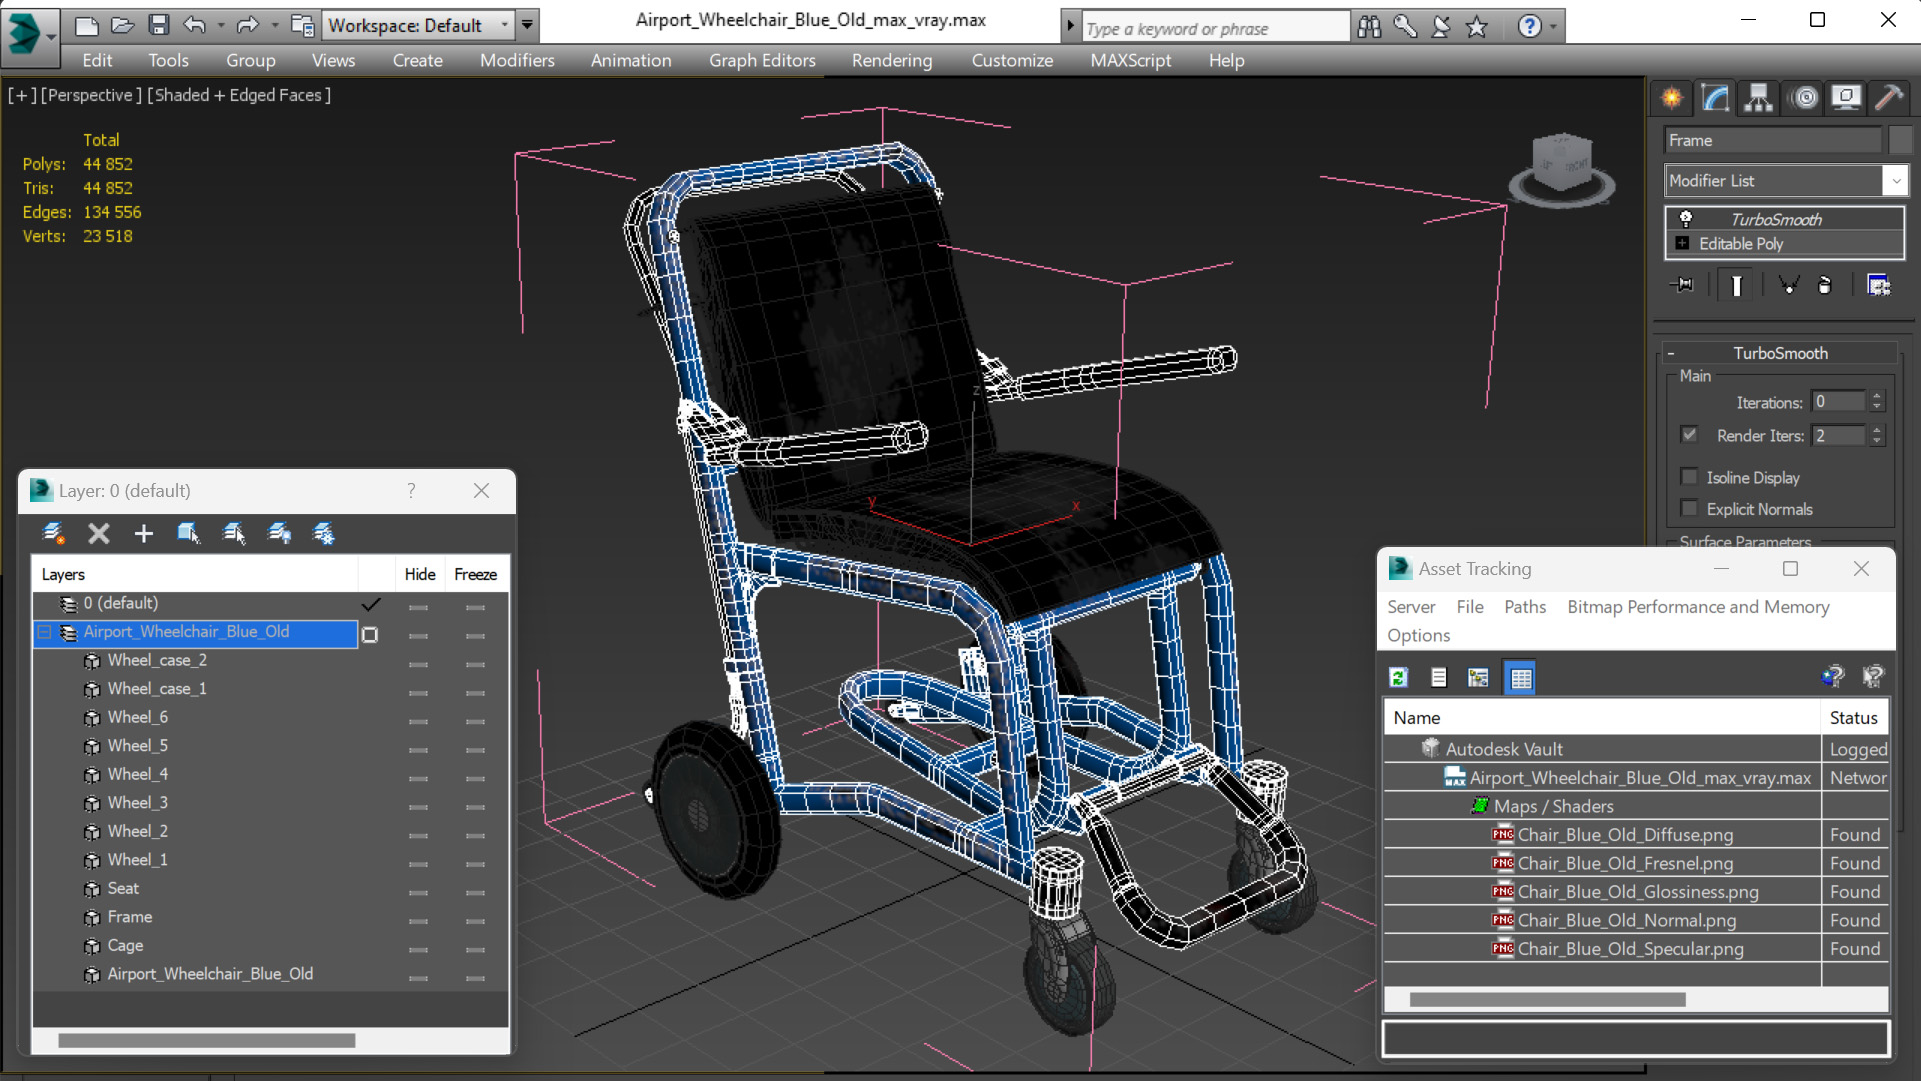Open Bitmap Performance and Memory menu

pos(1698,607)
